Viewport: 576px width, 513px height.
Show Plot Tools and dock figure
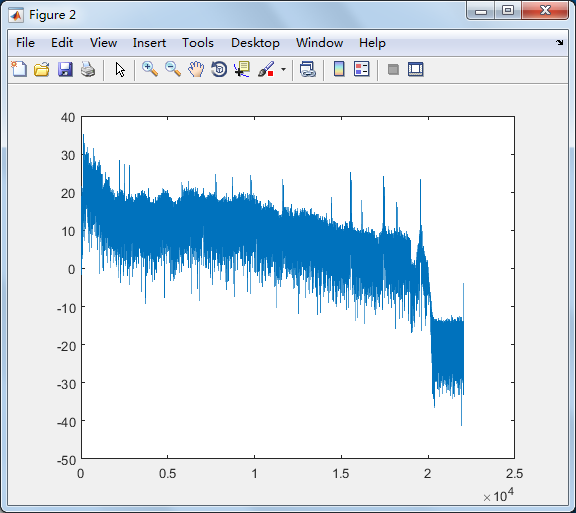click(415, 69)
